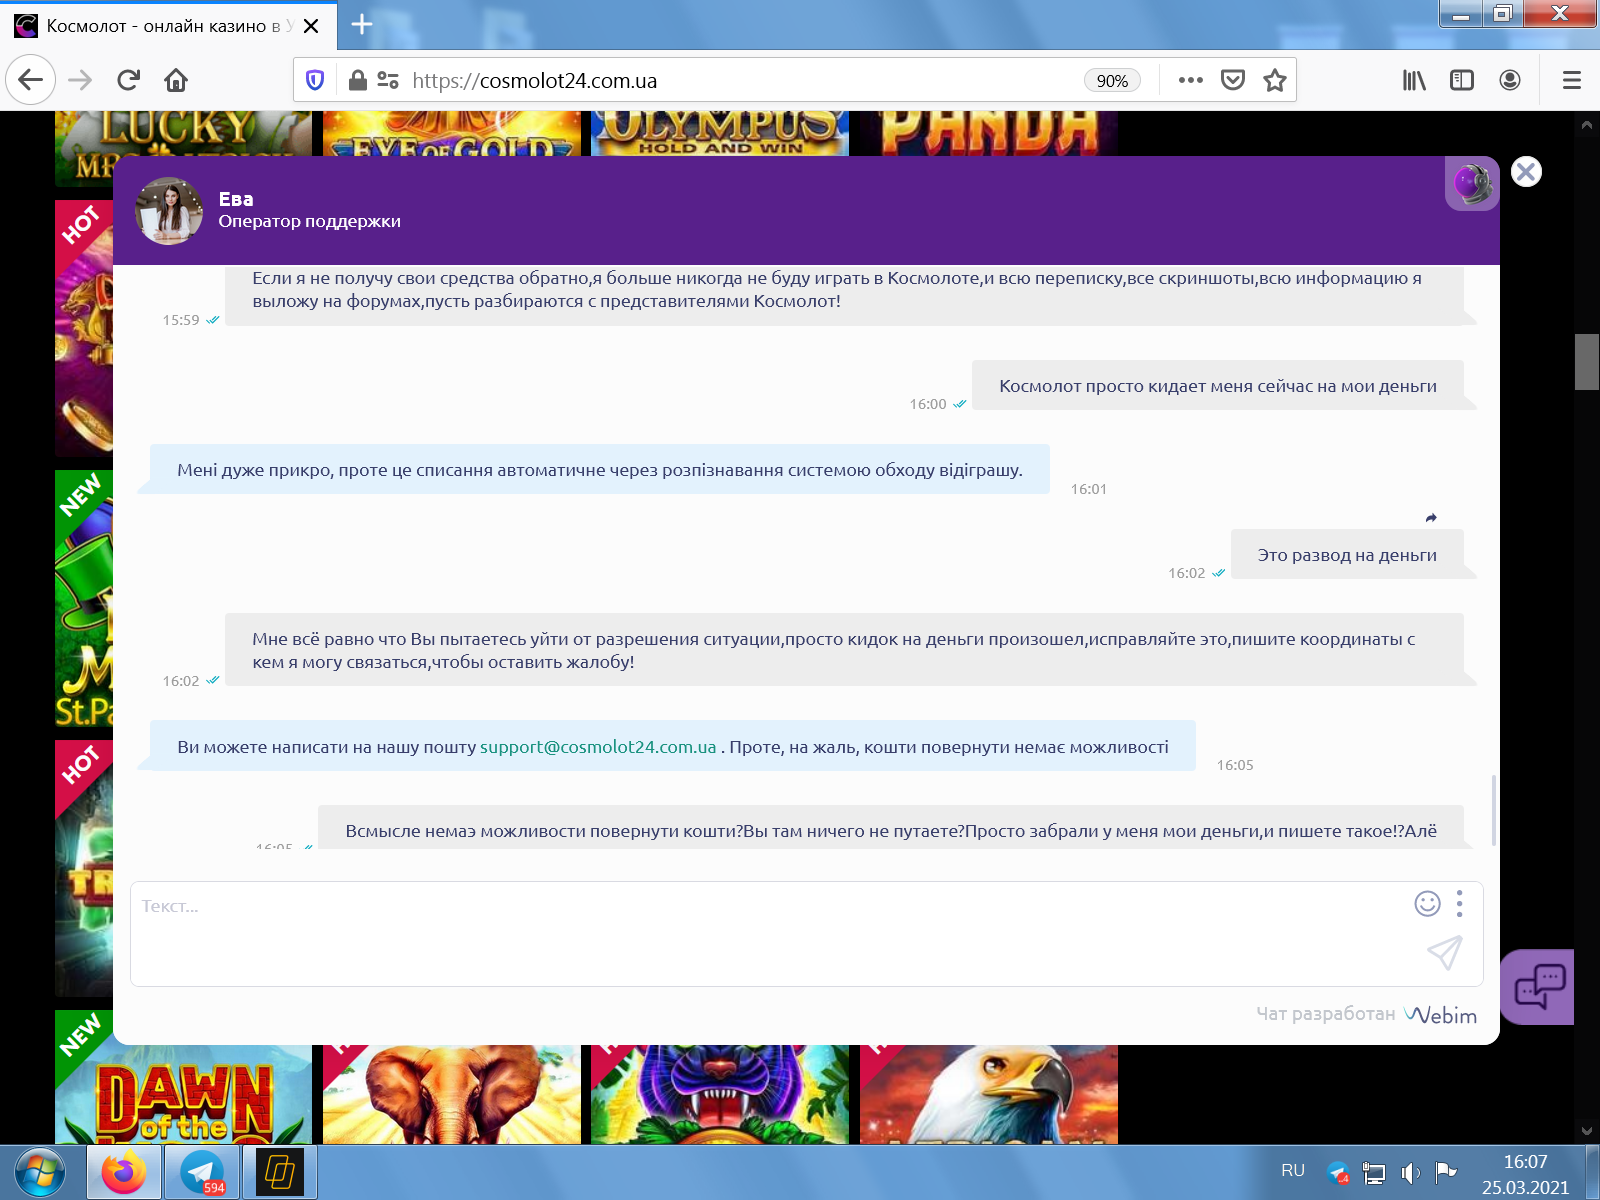Open Telegram tray icon
This screenshot has height=1200, width=1600.
(1338, 1172)
